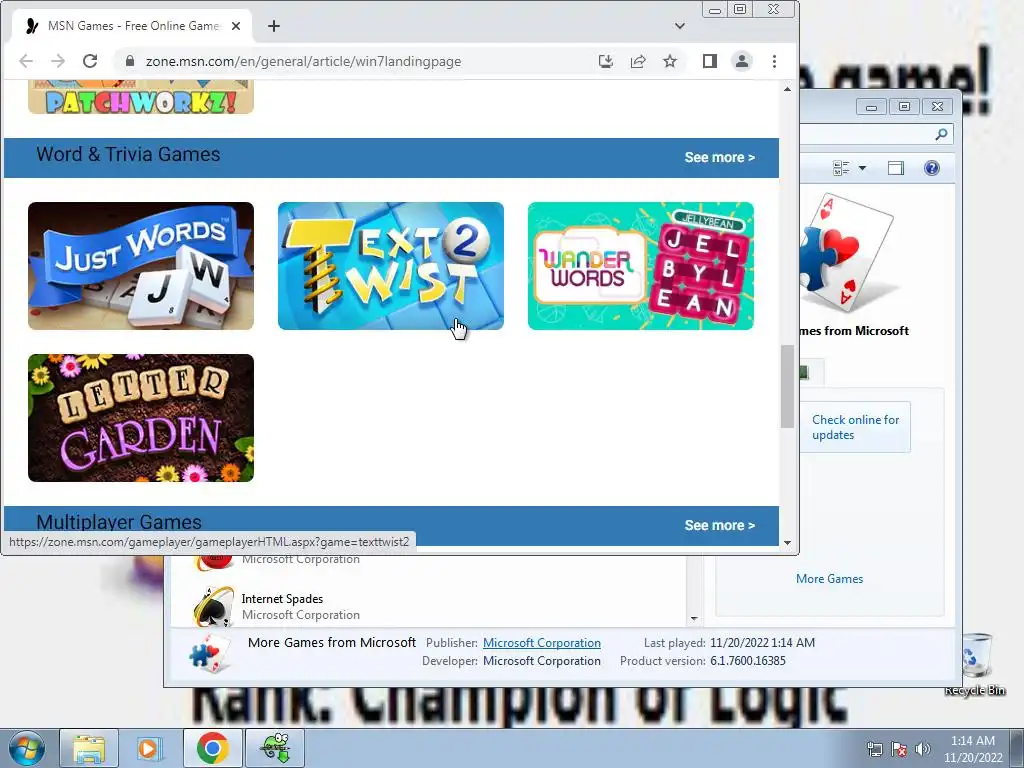Close the MSN Games tab
This screenshot has width=1024, height=768.
(236, 26)
